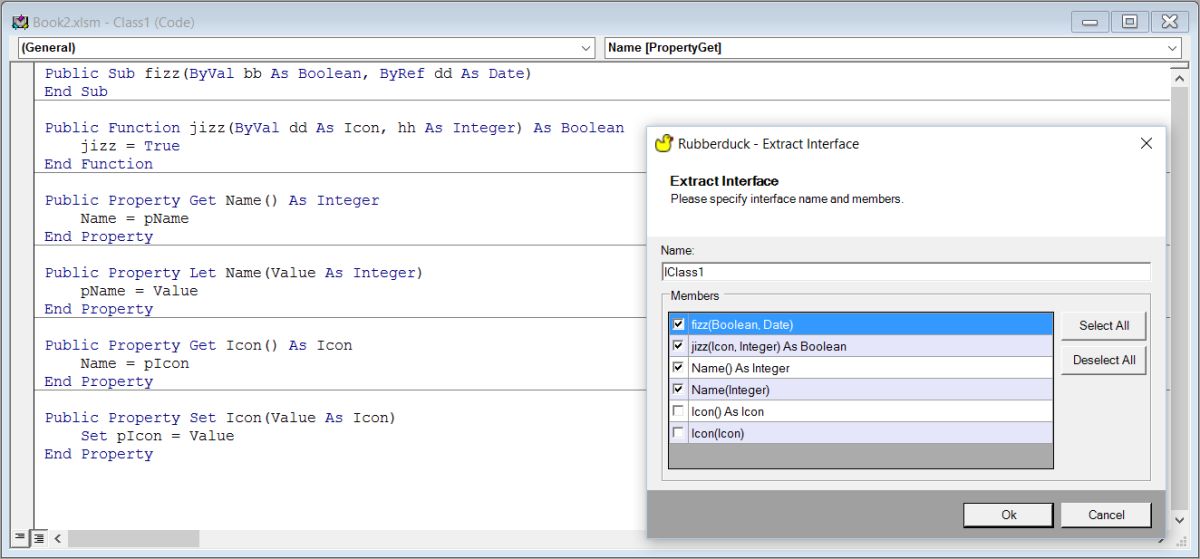Click the 'Public Property Get Name()' line
1200x559 pixels.
click(x=212, y=200)
